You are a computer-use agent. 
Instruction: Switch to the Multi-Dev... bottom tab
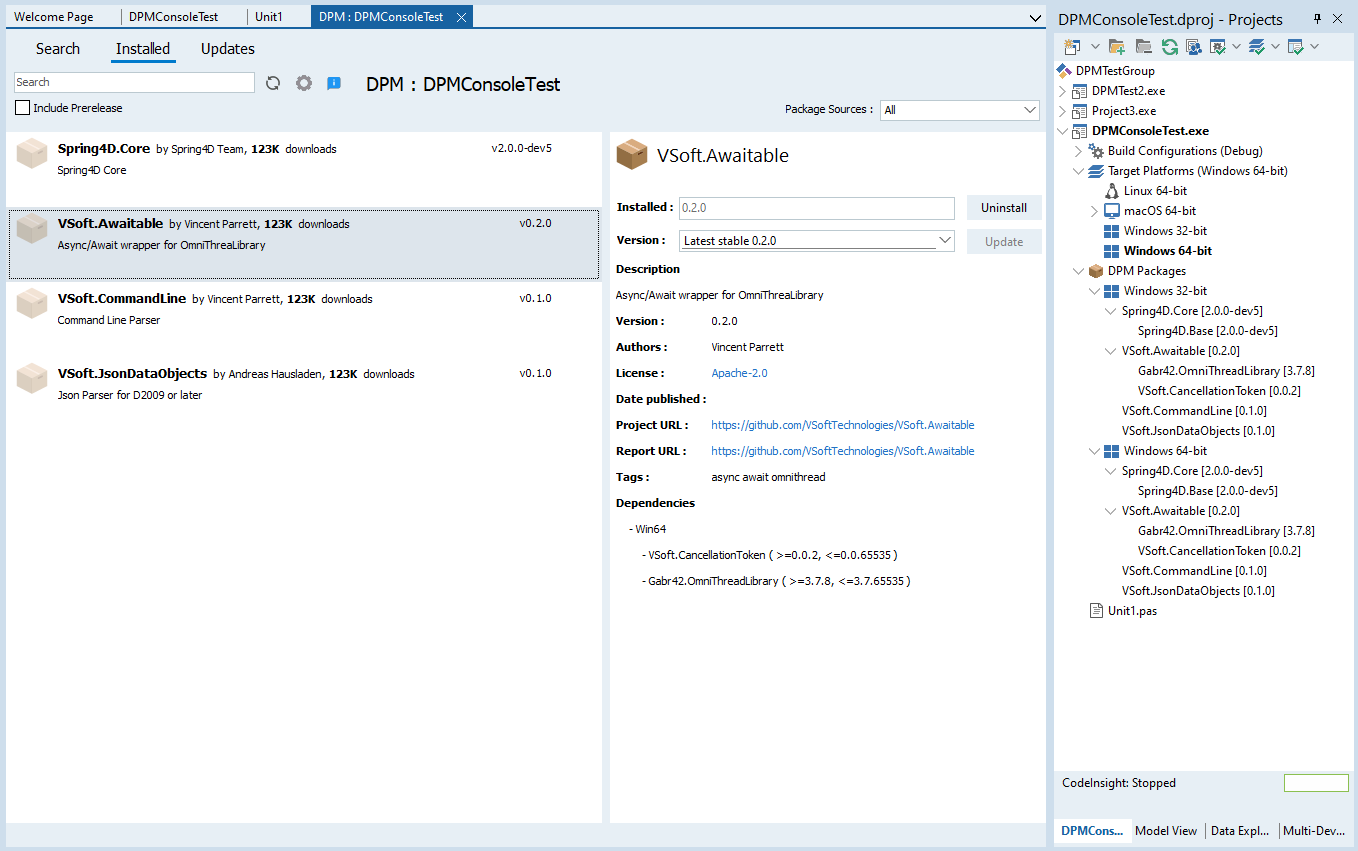[x=1314, y=830]
